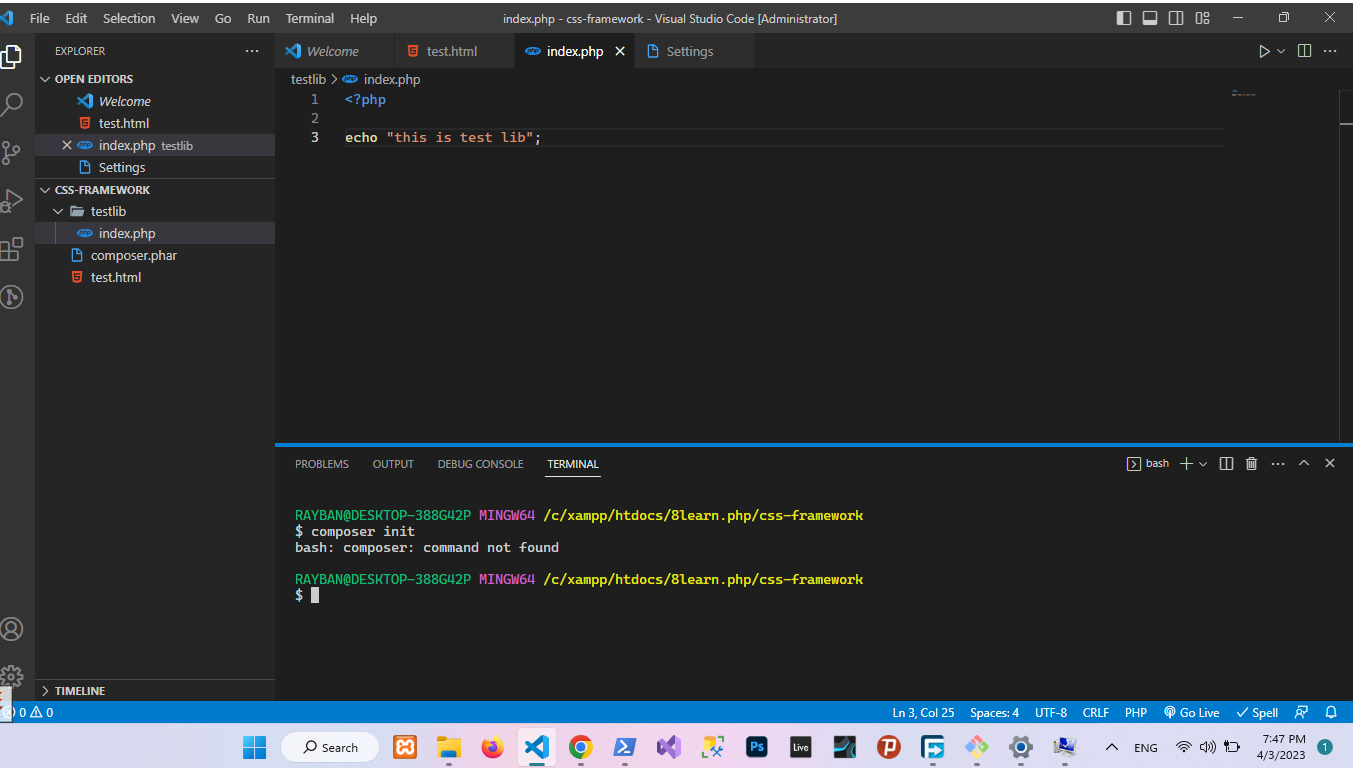1366x768 pixels.
Task: Open editor More Actions ellipsis
Action: (x=1330, y=51)
